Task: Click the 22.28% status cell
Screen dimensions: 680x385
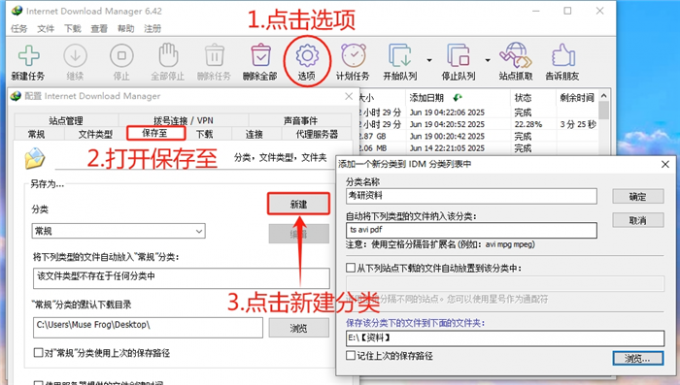Action: click(x=528, y=124)
